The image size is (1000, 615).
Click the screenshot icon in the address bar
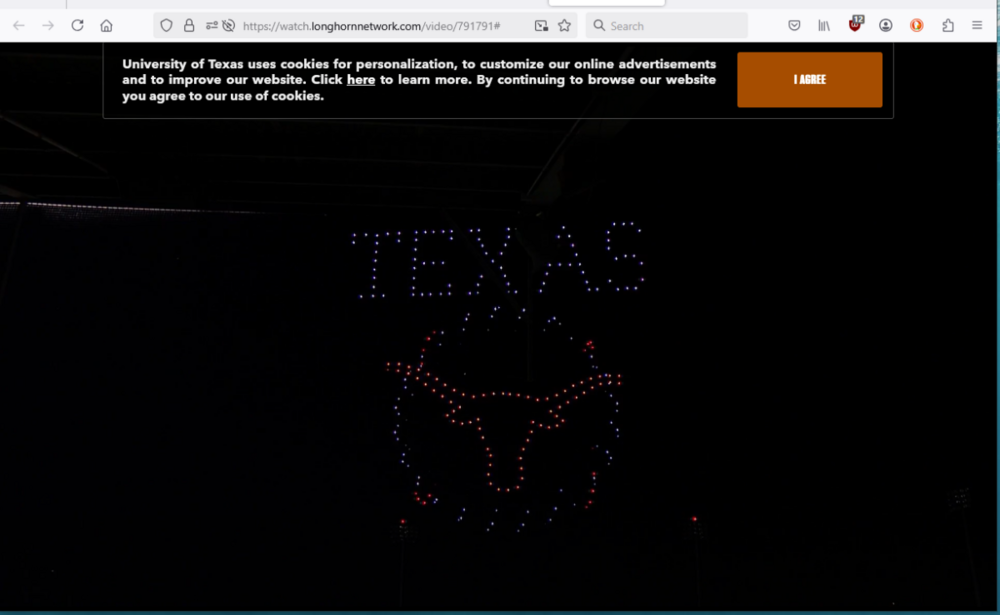pos(541,25)
